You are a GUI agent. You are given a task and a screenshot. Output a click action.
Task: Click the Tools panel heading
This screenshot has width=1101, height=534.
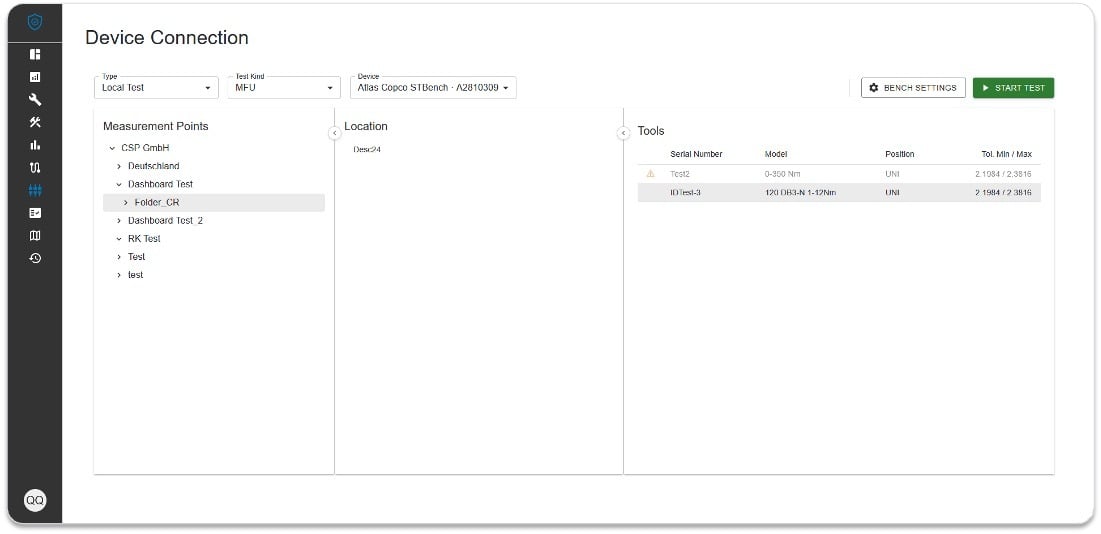(651, 131)
